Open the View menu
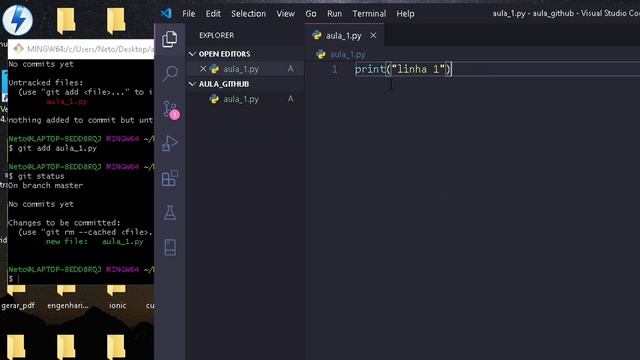The image size is (640, 360). click(x=286, y=13)
